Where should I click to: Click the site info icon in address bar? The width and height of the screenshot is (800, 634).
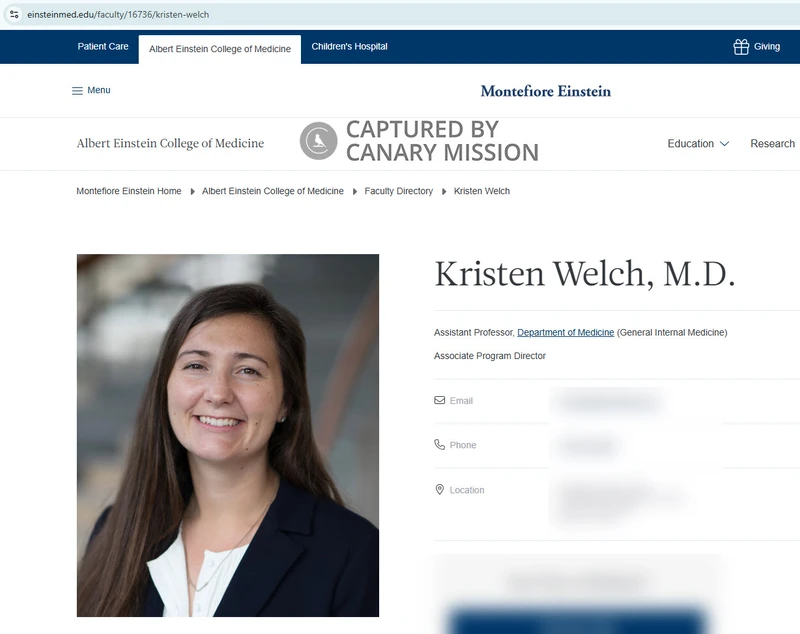14,14
